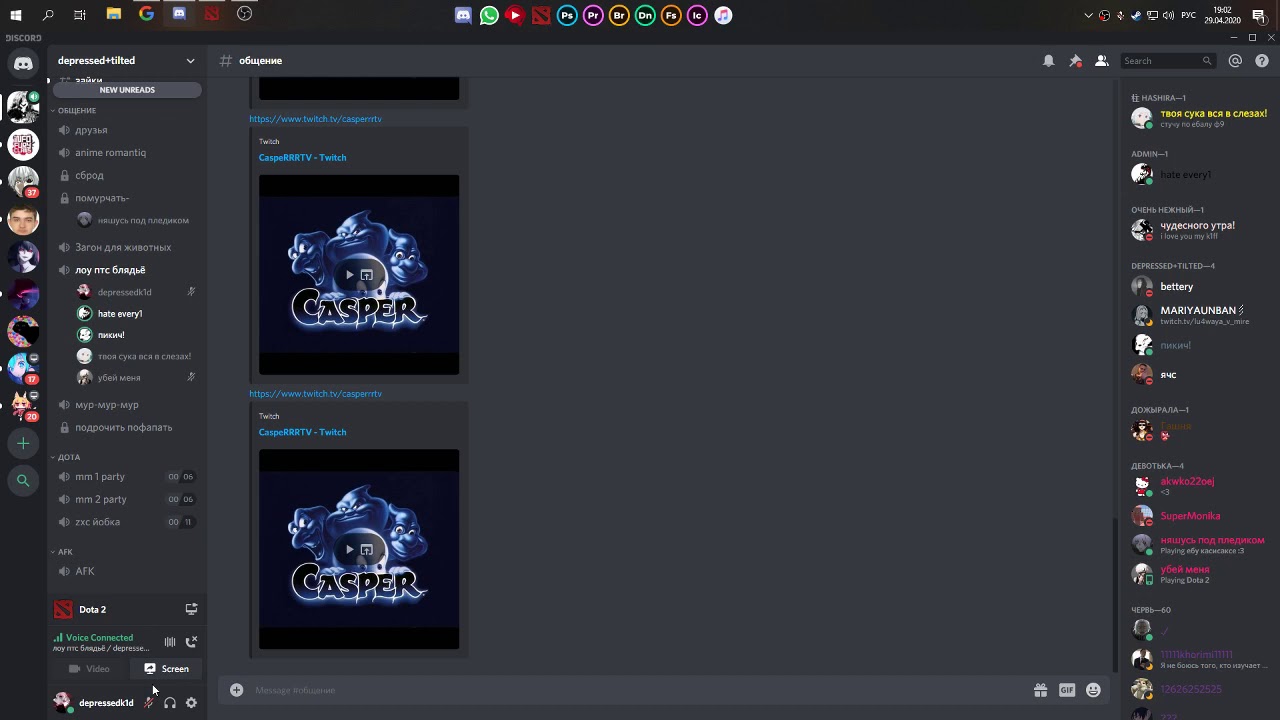
Task: Toggle deafen headphones icon
Action: [x=170, y=703]
